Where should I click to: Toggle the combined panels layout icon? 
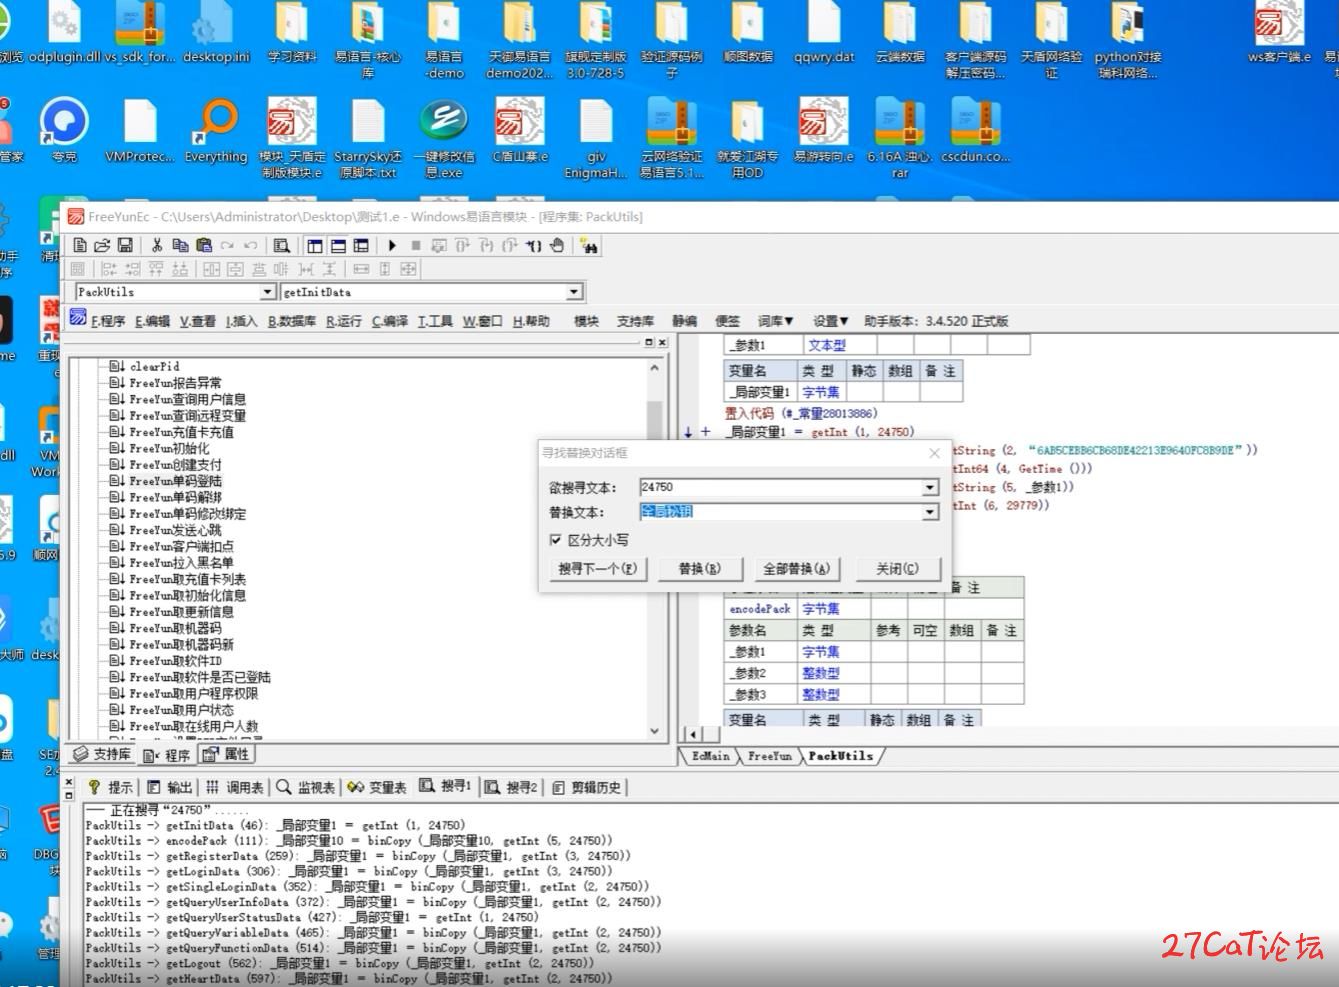pyautogui.click(x=361, y=245)
